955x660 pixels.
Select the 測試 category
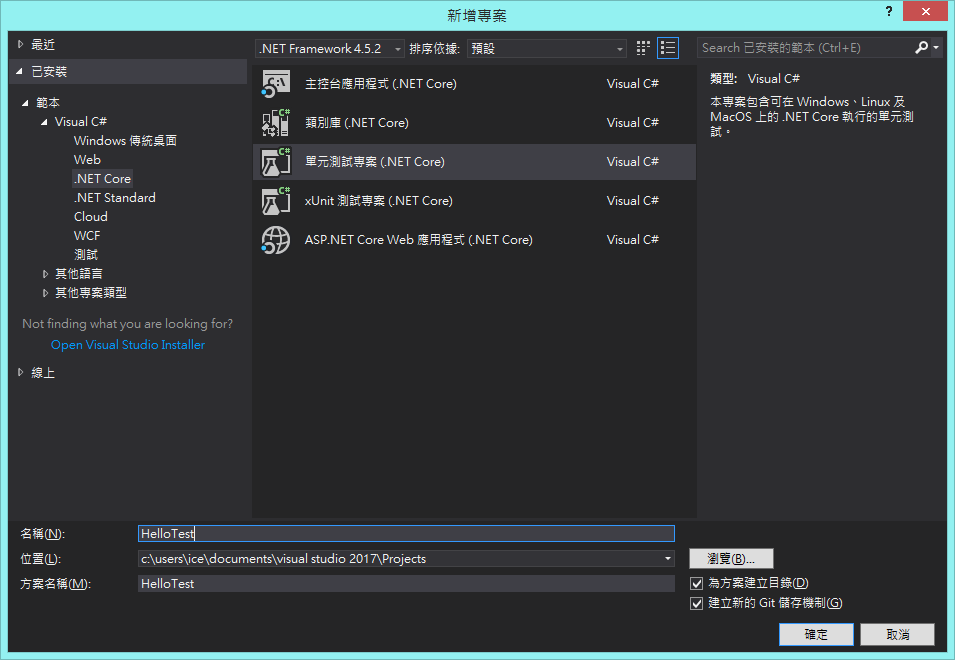pos(86,255)
